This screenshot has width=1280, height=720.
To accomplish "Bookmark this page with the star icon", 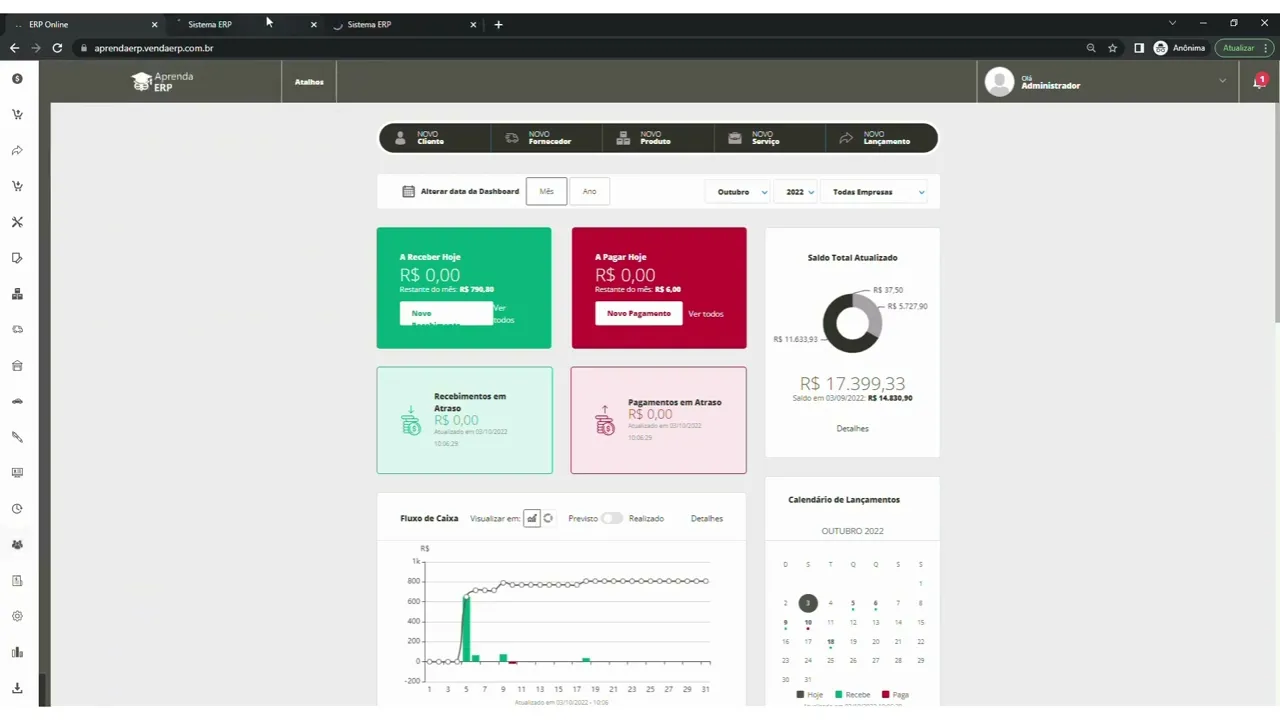I will 1112,48.
